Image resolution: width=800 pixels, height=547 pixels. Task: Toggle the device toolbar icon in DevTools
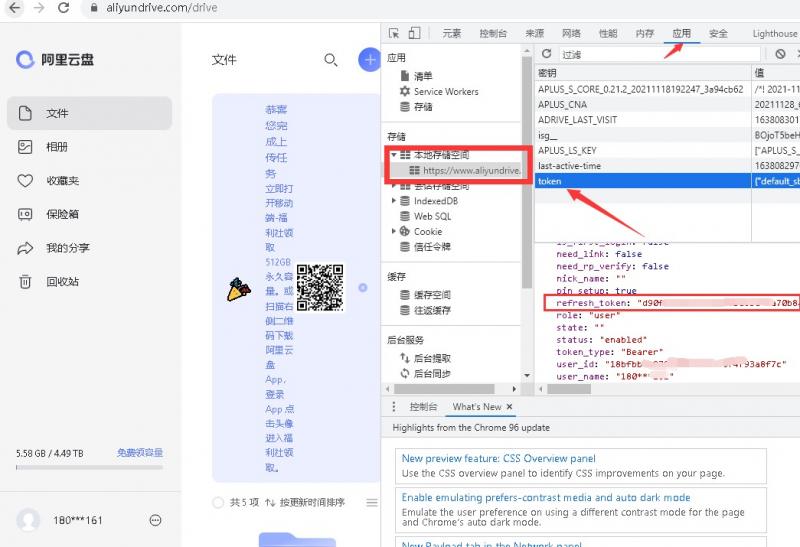pos(414,34)
